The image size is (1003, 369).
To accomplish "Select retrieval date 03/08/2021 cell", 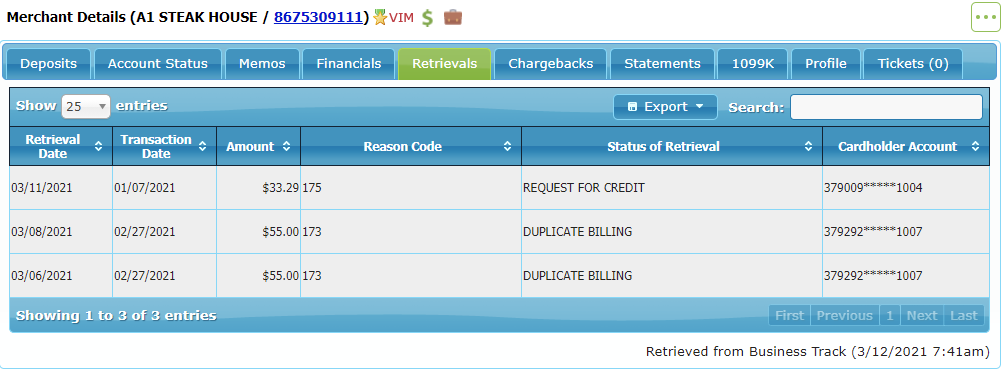I will (x=61, y=232).
